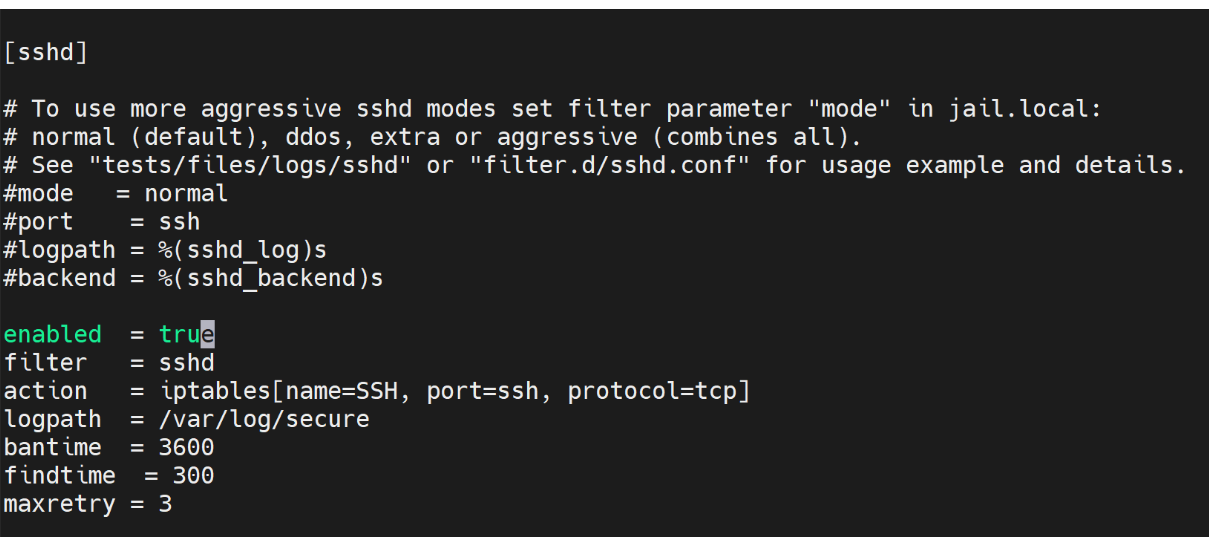The width and height of the screenshot is (1209, 537).
Task: Click the bantime value 3600
Action: click(x=186, y=447)
